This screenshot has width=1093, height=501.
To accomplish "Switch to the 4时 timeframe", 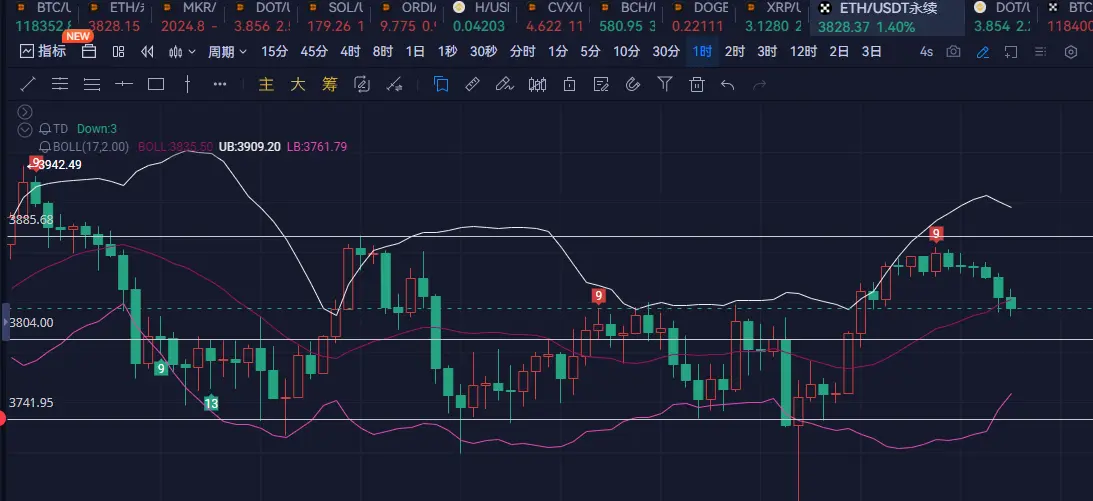I will [x=350, y=52].
